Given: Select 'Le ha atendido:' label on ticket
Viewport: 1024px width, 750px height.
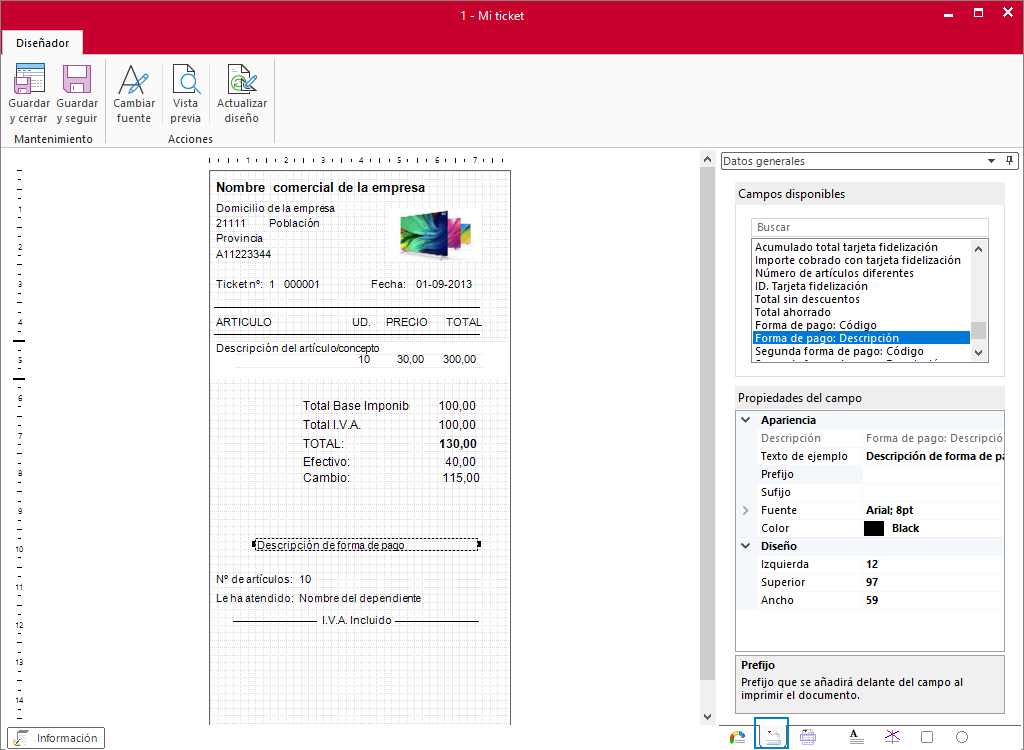Looking at the screenshot, I should click(x=255, y=598).
